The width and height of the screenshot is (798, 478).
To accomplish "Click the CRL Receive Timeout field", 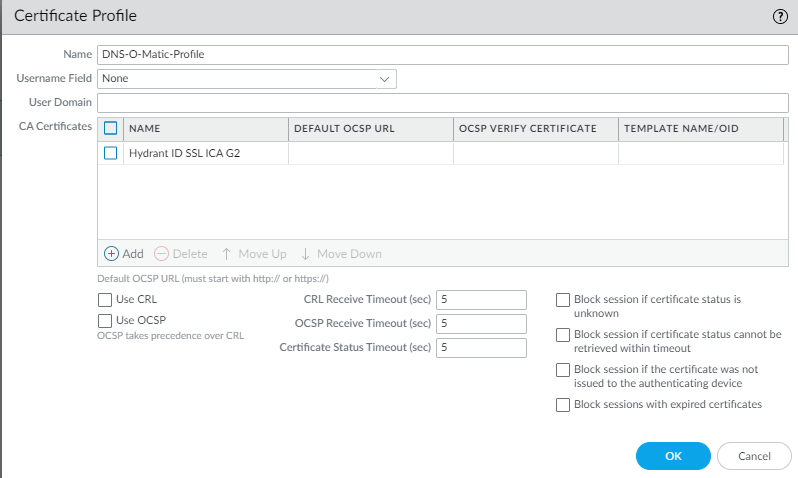I will click(481, 300).
